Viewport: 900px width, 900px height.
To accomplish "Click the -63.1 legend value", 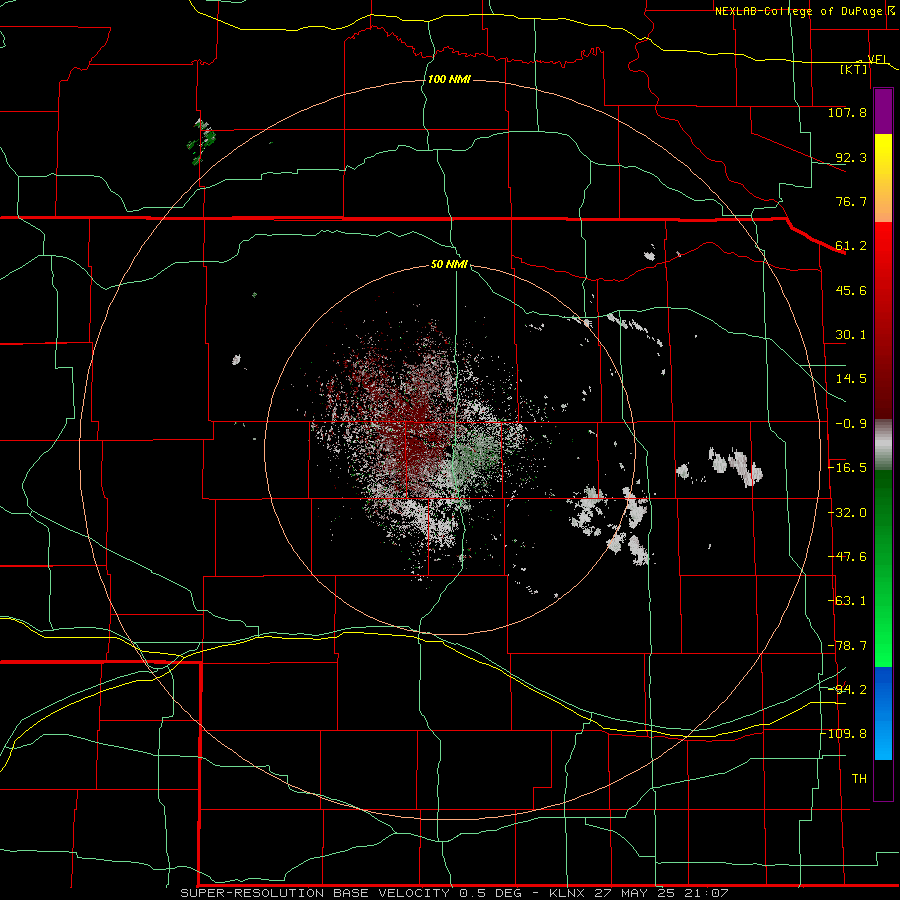I will 847,601.
